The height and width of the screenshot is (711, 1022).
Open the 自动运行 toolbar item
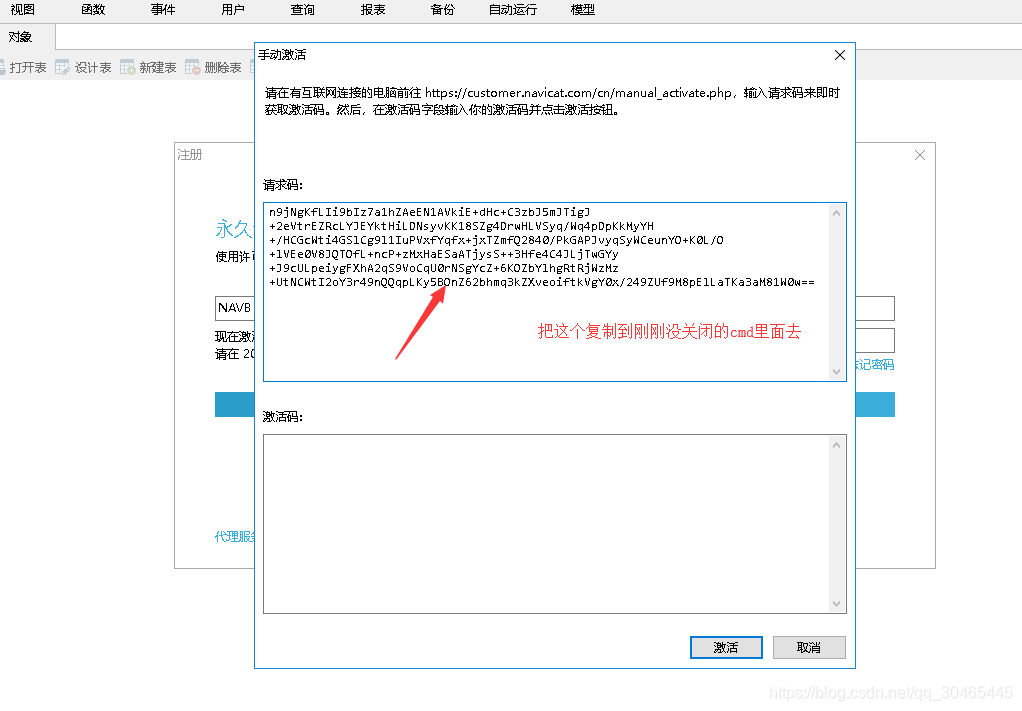(513, 10)
